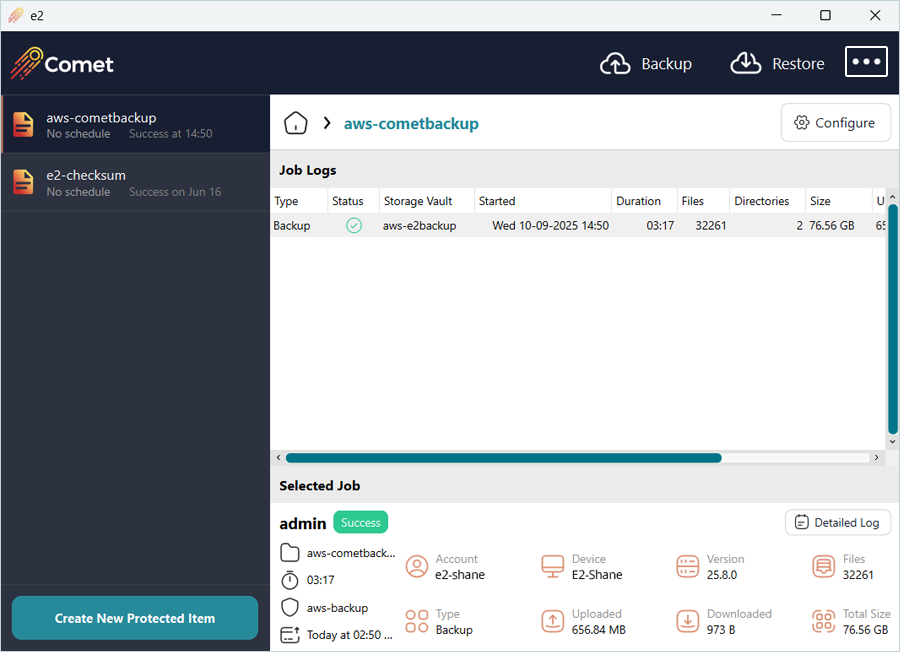Click the Device monitor icon
This screenshot has height=652, width=900.
(553, 566)
